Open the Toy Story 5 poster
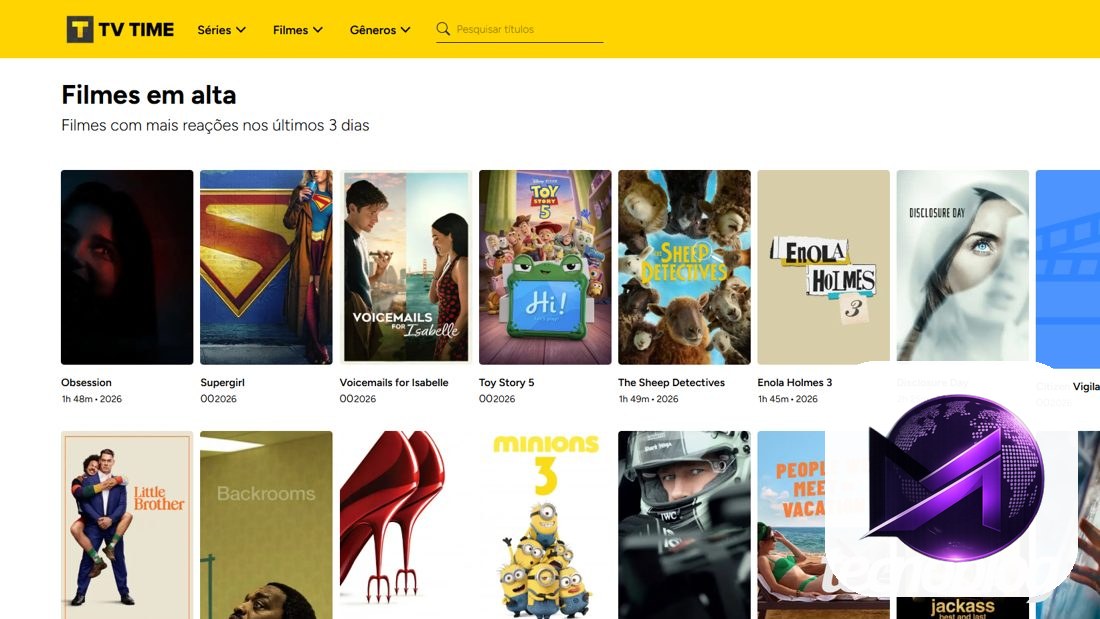Viewport: 1100px width, 619px height. tap(545, 267)
